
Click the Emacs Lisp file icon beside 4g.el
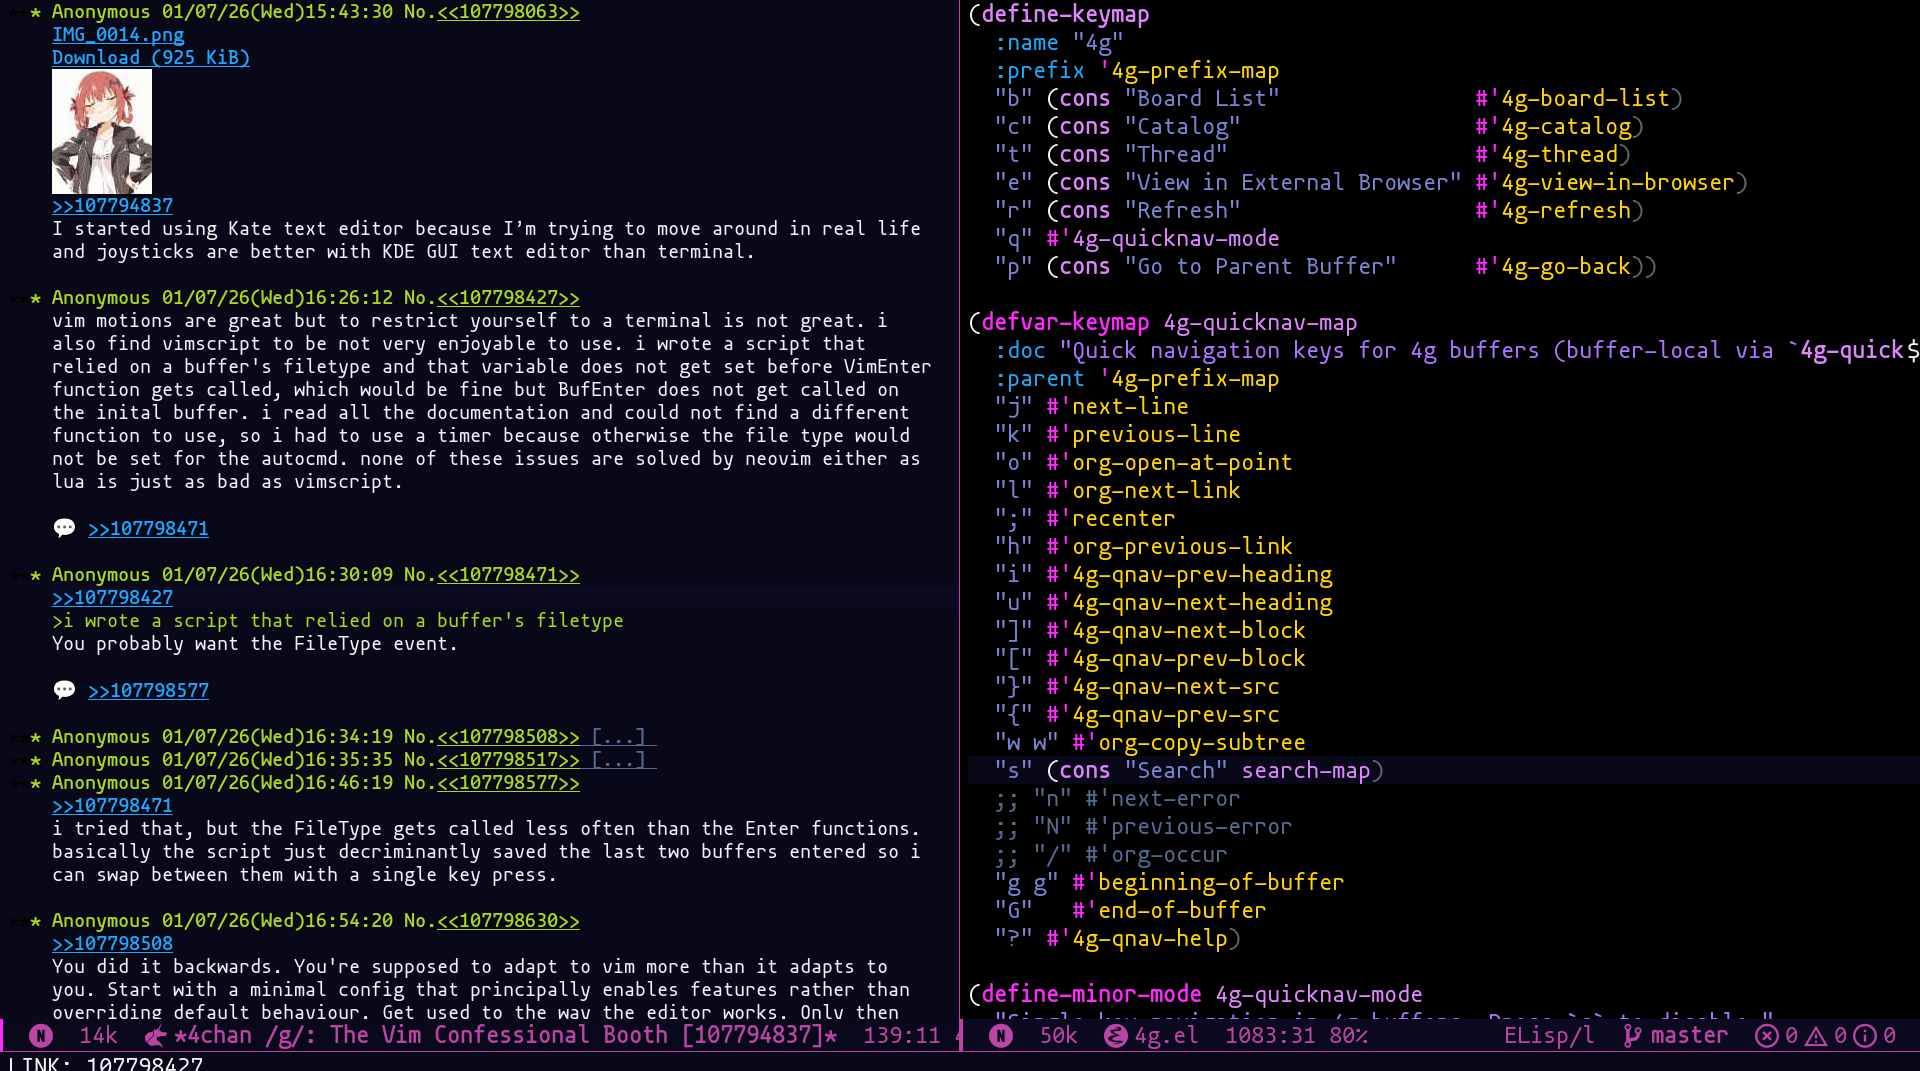click(x=1115, y=1036)
